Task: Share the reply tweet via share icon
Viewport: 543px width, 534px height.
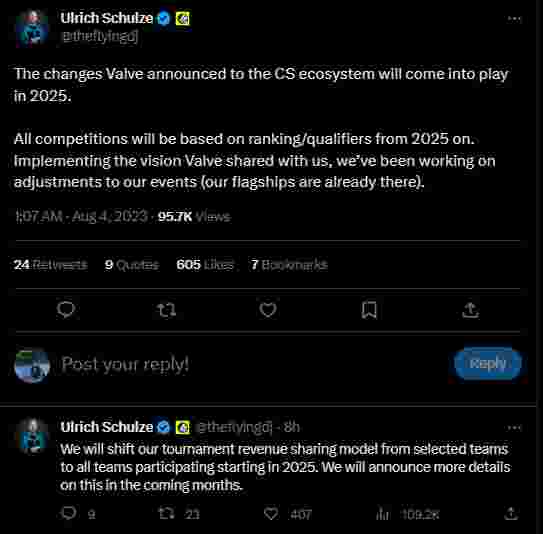Action: 511,514
